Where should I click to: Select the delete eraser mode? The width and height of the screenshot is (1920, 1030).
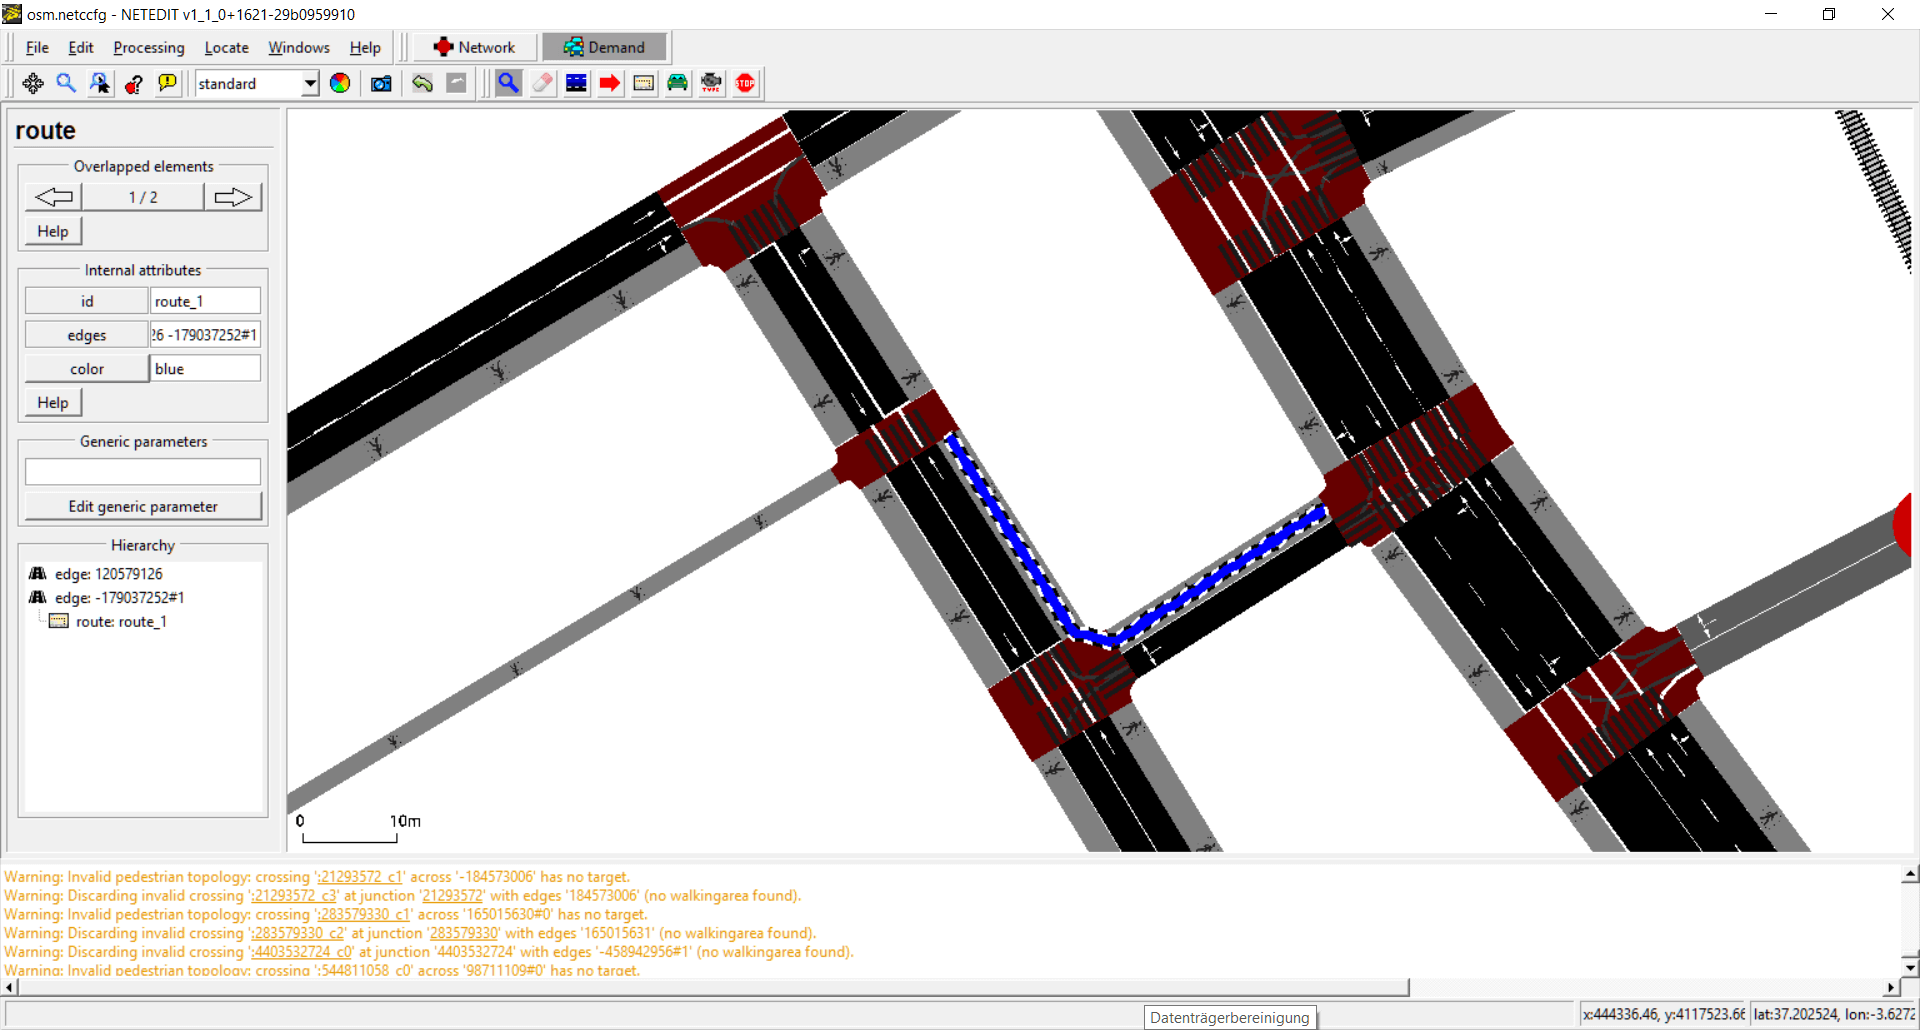pos(542,84)
